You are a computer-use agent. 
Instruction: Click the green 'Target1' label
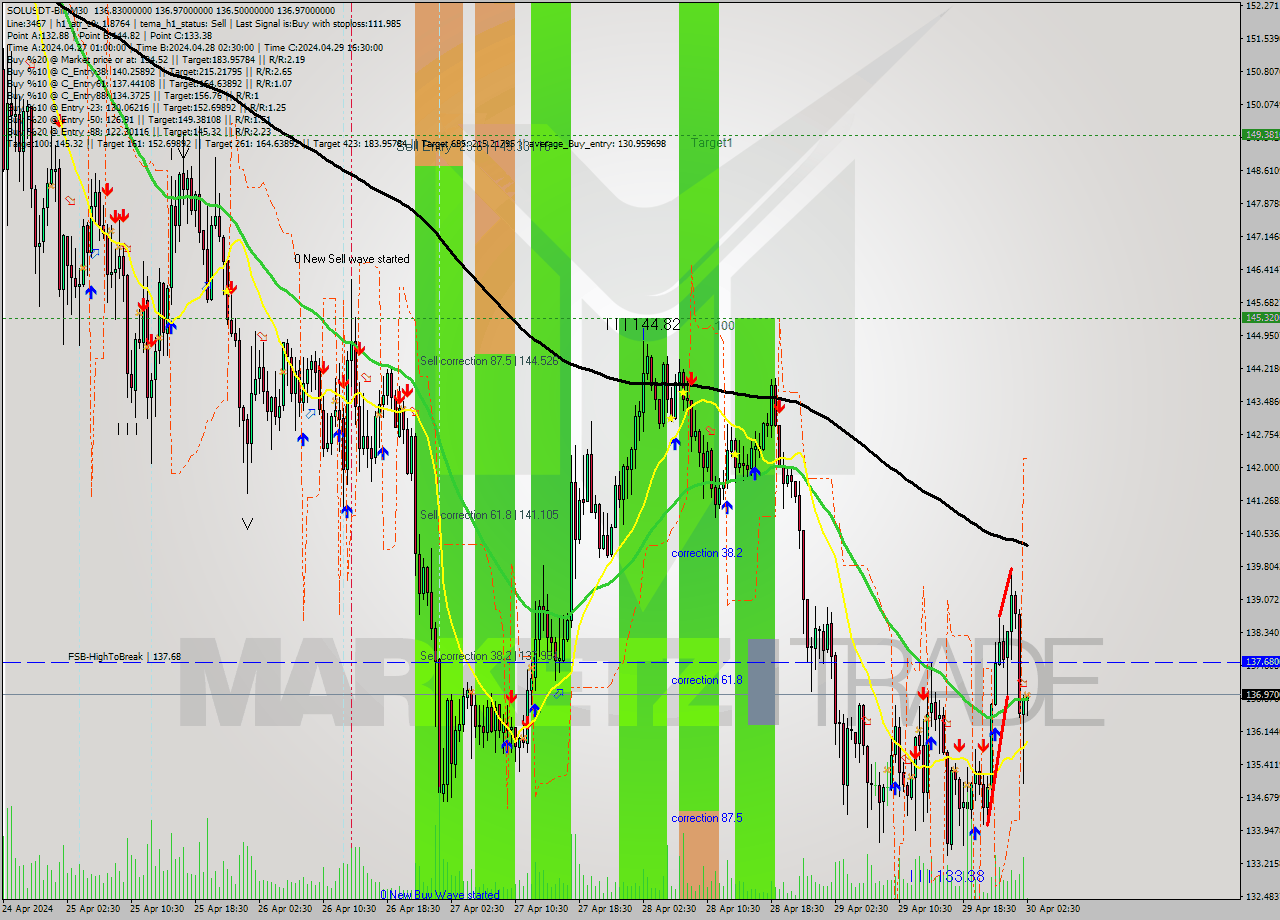click(x=712, y=143)
